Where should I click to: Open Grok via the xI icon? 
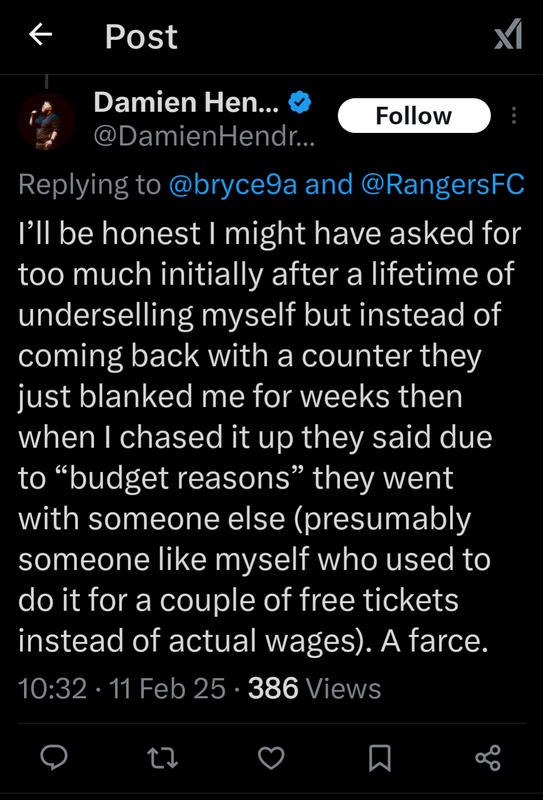coord(508,35)
